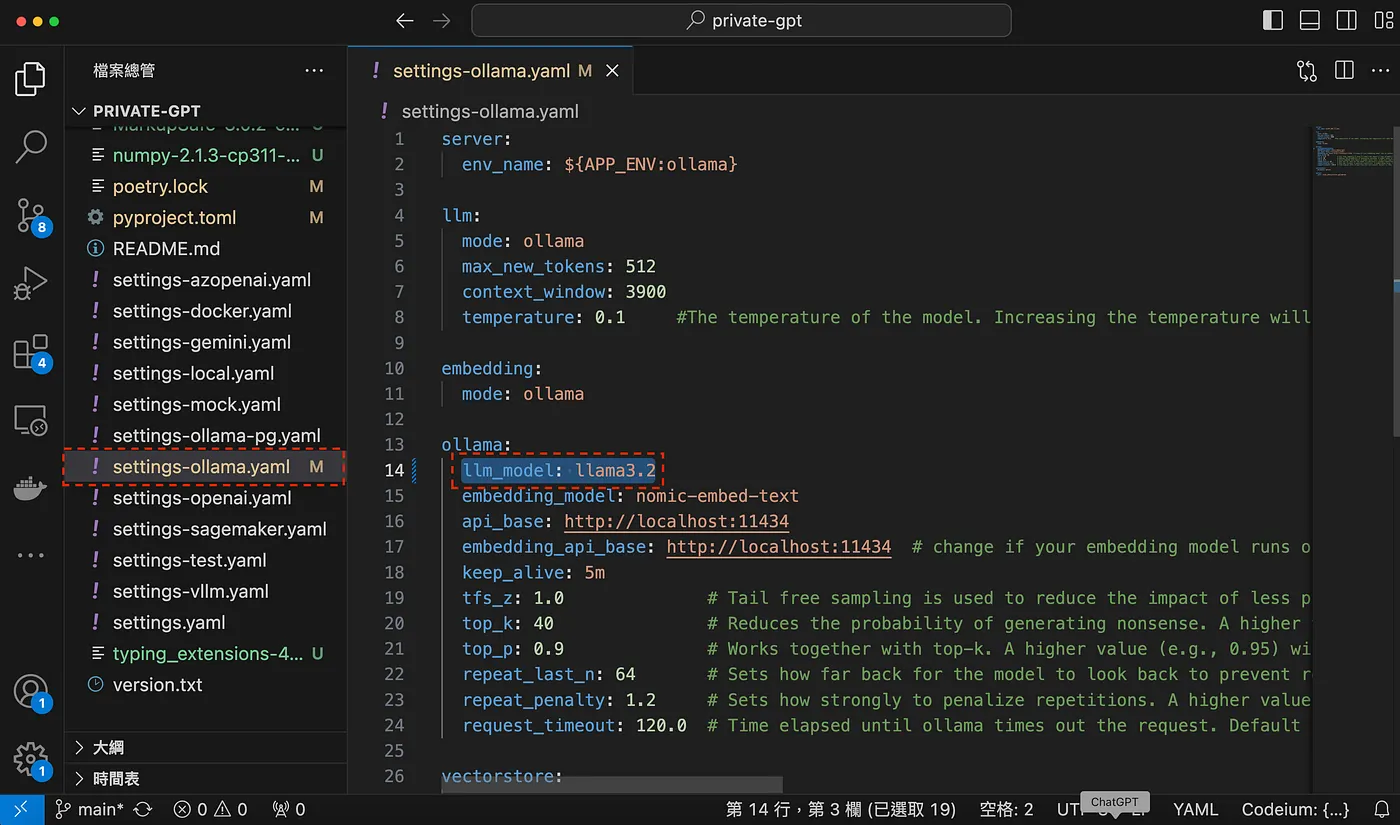This screenshot has width=1400, height=825.
Task: Click the editor minimap preview
Action: pos(1352,151)
